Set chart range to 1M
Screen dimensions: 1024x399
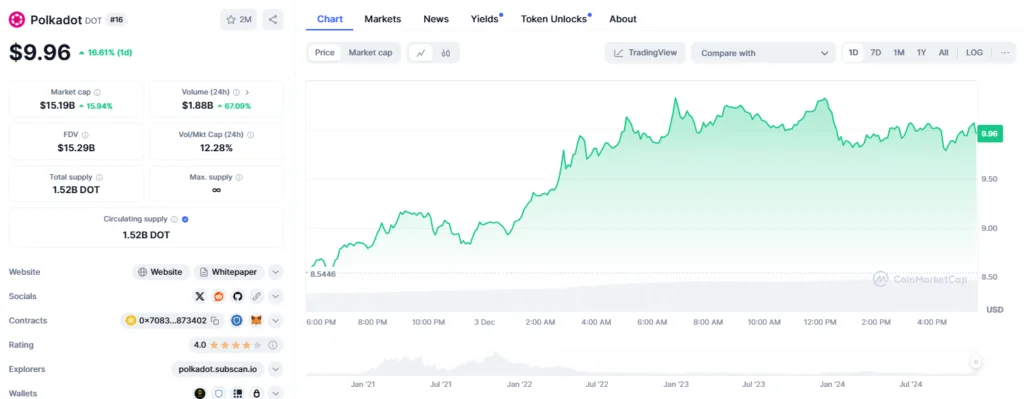point(899,53)
